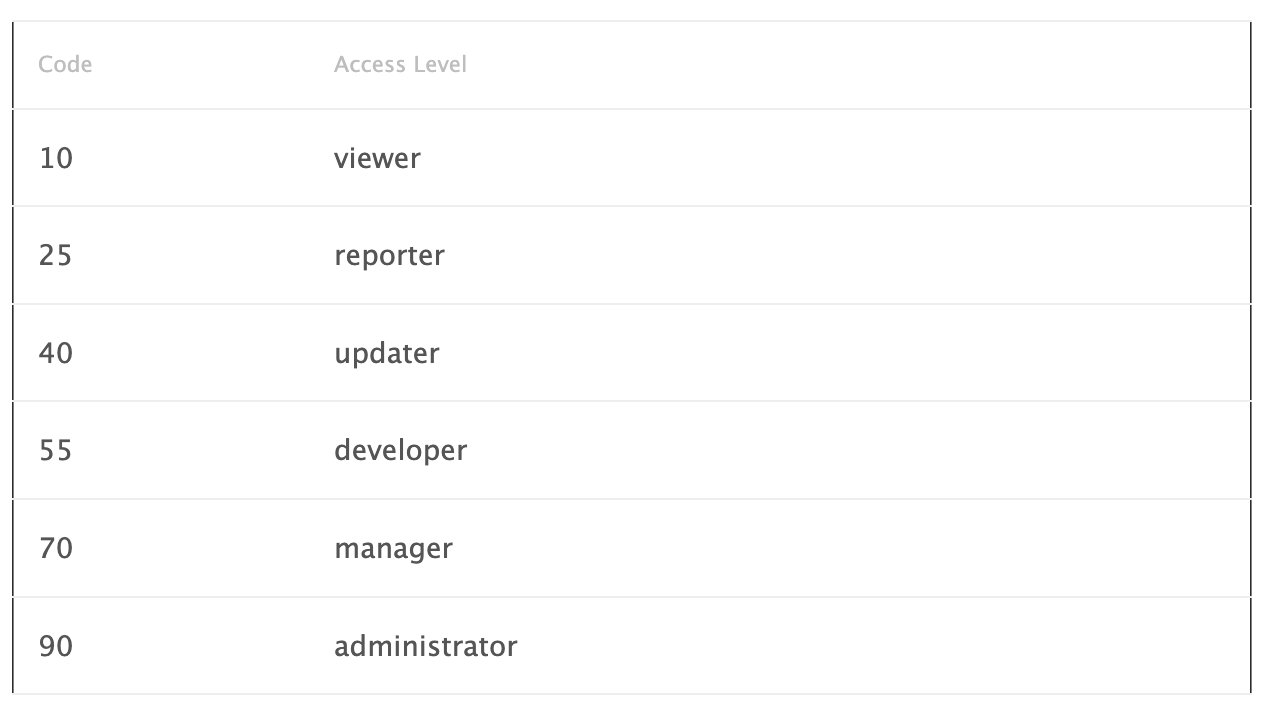Select the manager access level

pos(393,549)
